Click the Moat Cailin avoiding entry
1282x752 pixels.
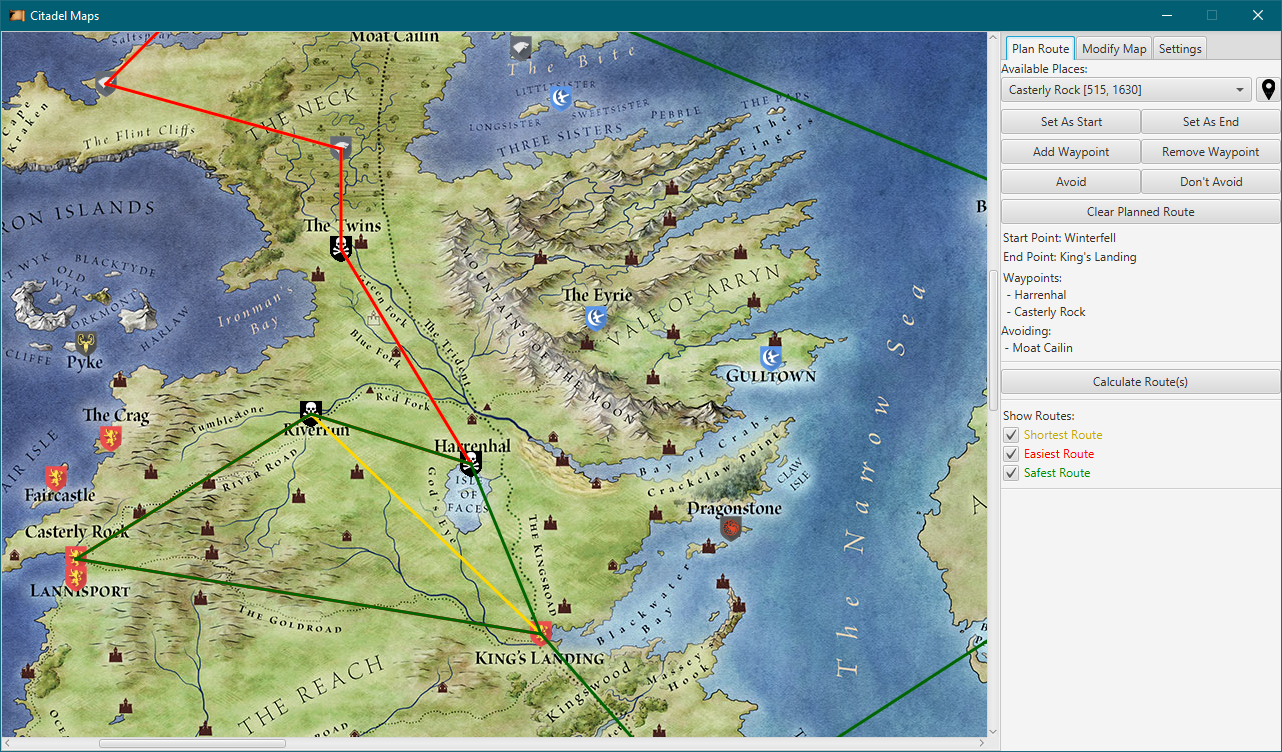click(1043, 348)
